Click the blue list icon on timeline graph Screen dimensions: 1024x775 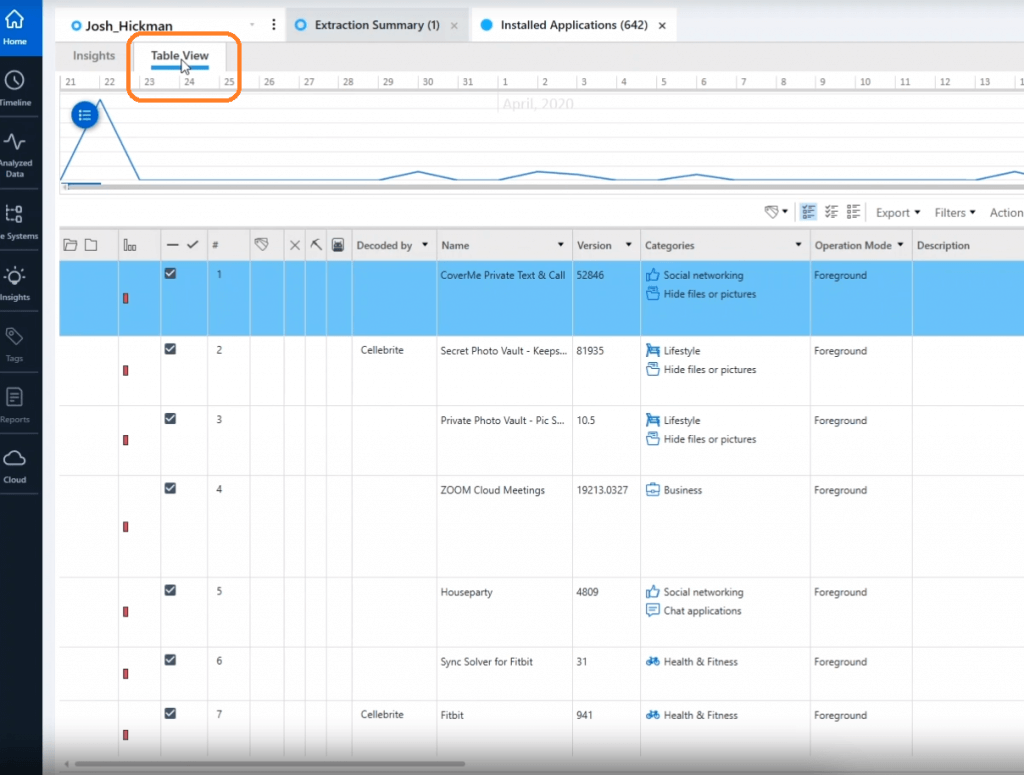point(85,115)
